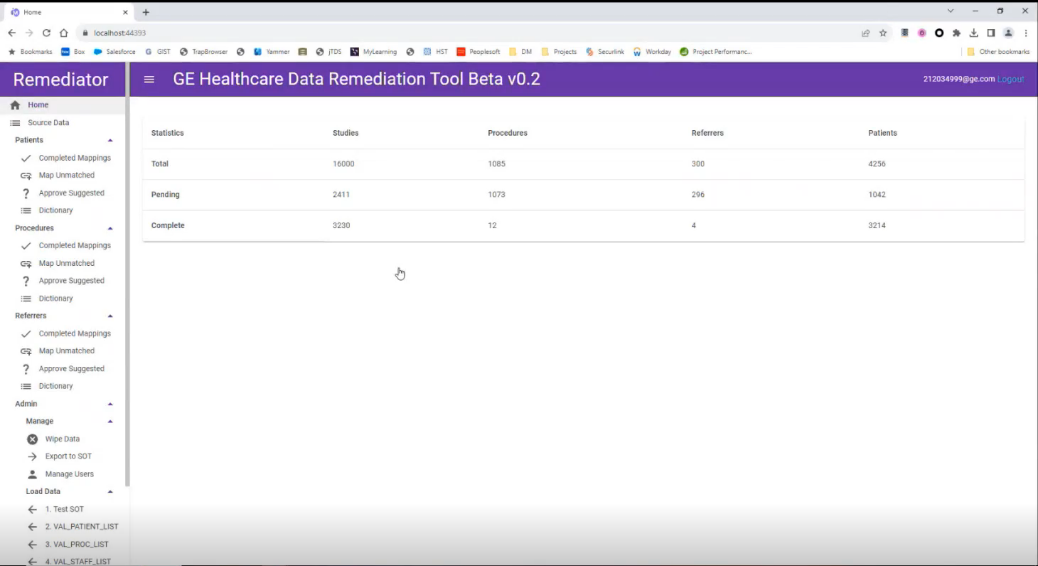Click the Pending referrers value 296
Viewport: 1038px width, 566px height.
click(x=698, y=195)
